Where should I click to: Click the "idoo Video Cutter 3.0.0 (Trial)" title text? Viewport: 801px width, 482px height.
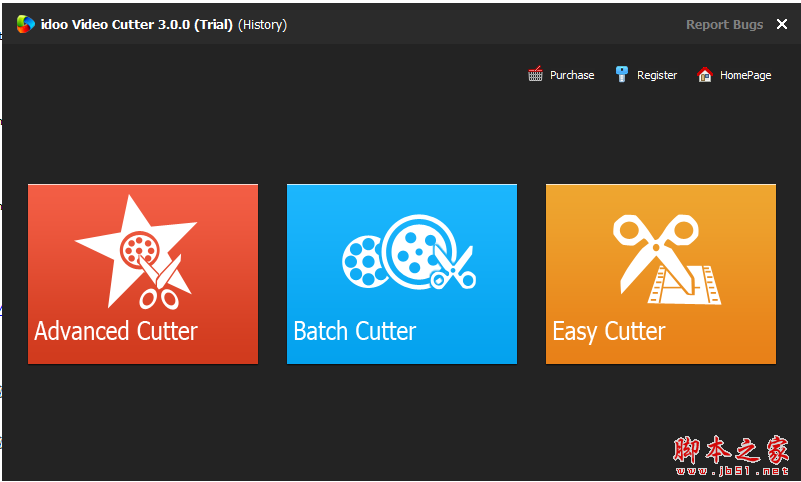click(x=137, y=25)
